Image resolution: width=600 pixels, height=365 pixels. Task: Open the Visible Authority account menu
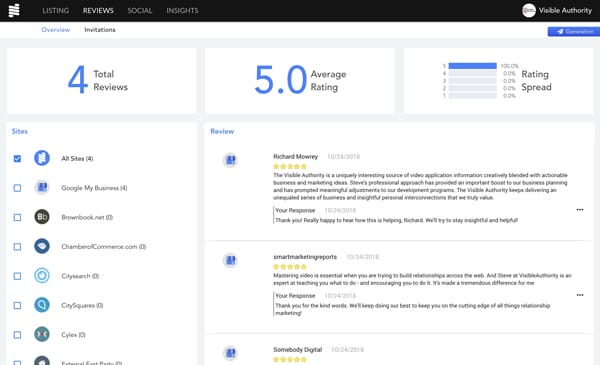tap(557, 10)
